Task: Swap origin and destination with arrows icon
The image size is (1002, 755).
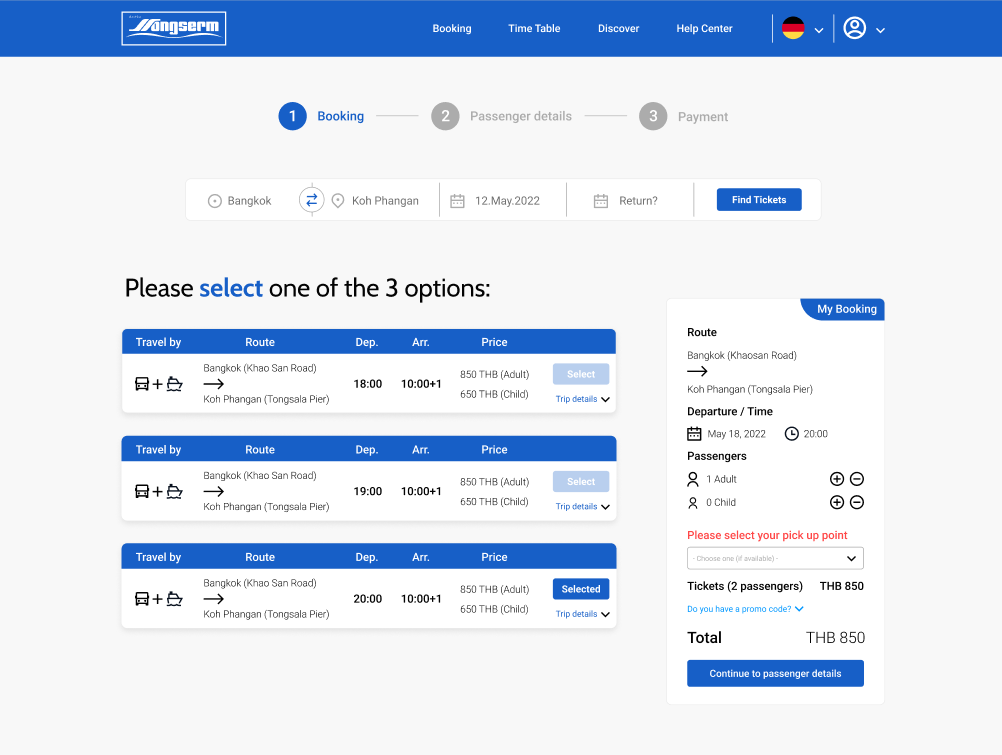Action: click(311, 200)
